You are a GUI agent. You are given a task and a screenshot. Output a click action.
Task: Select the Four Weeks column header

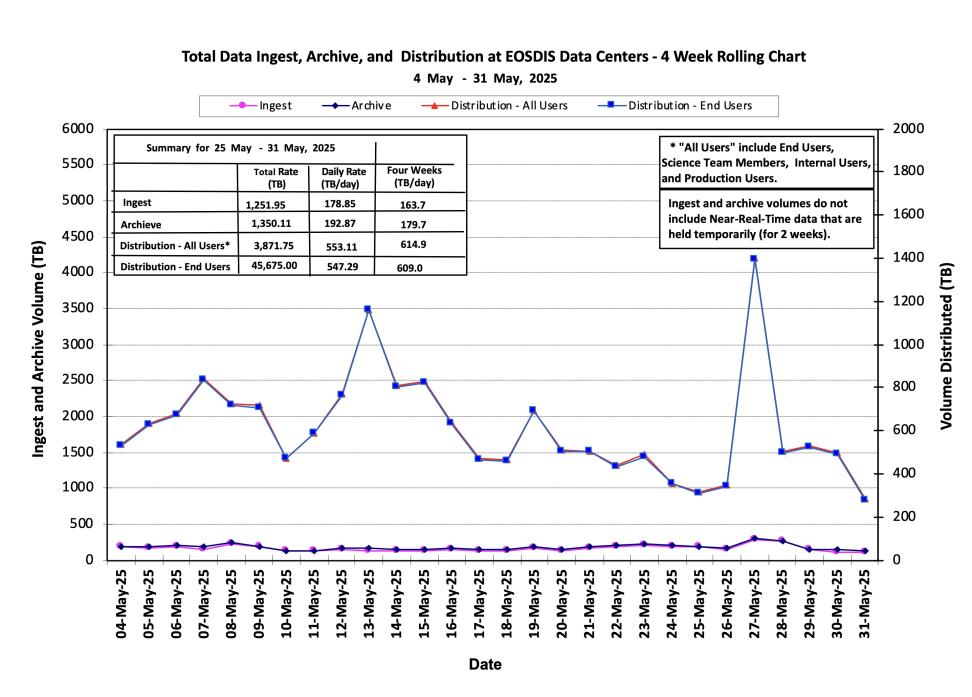414,177
